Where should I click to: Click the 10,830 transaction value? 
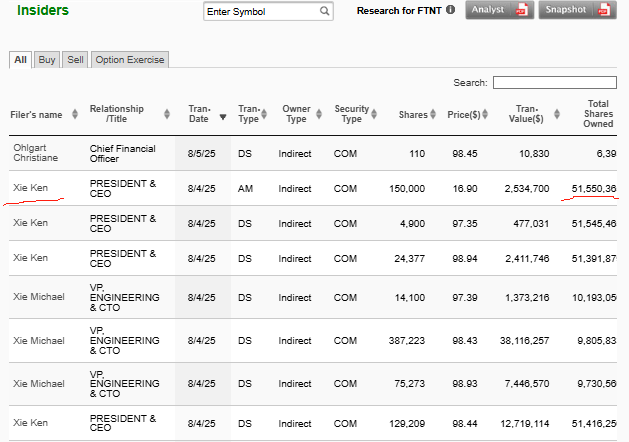pos(534,154)
